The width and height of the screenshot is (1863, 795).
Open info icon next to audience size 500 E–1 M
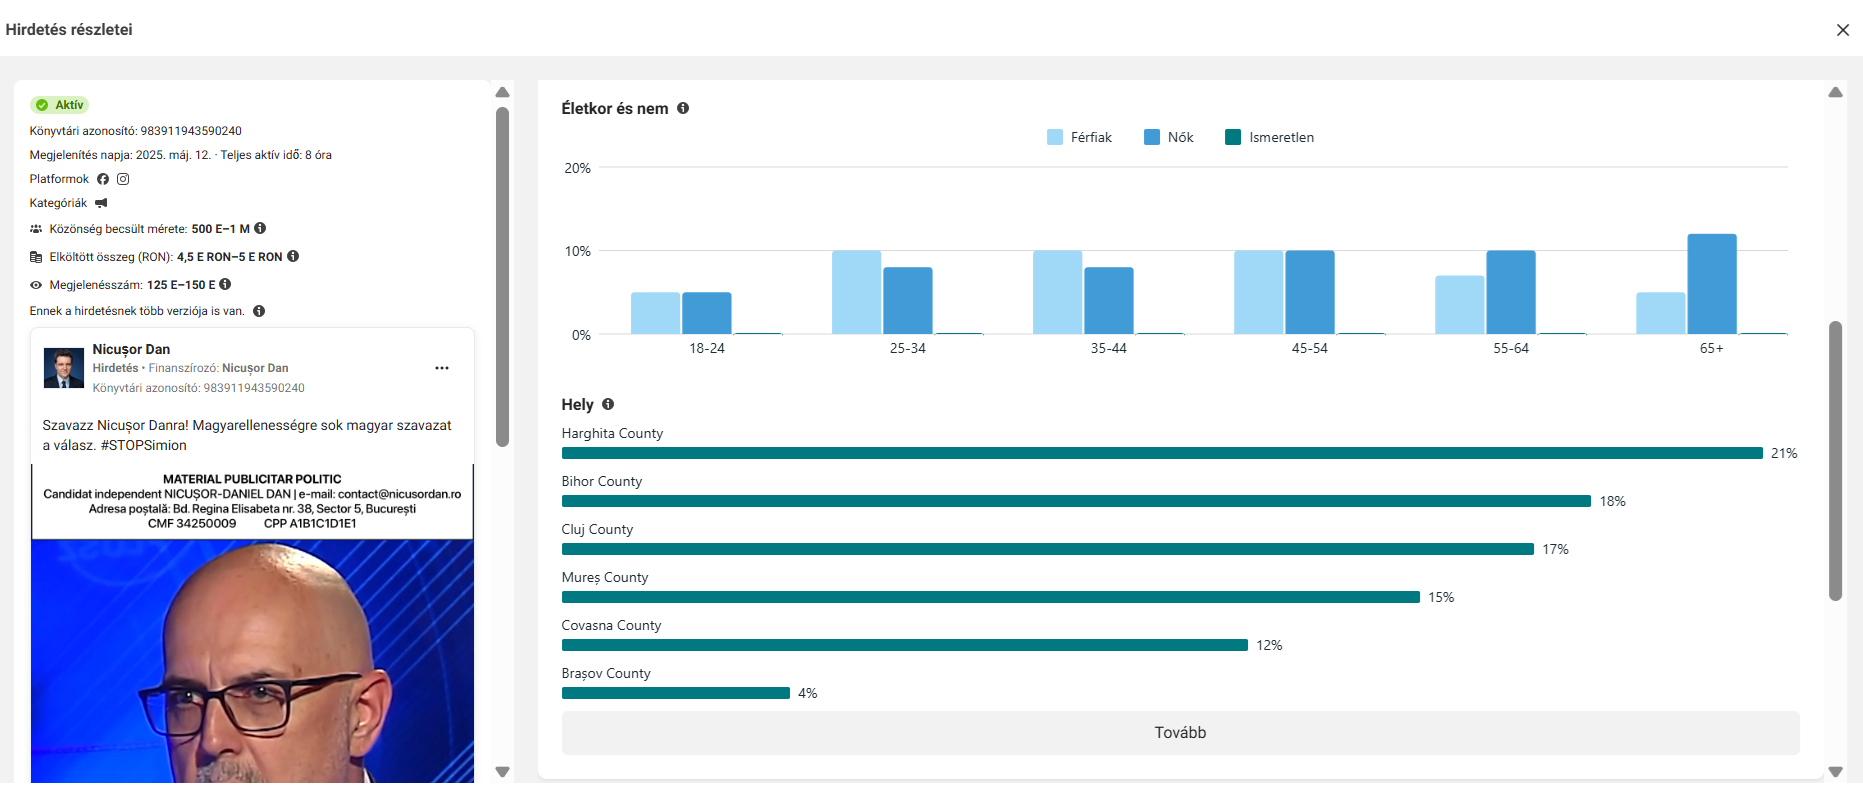point(260,228)
